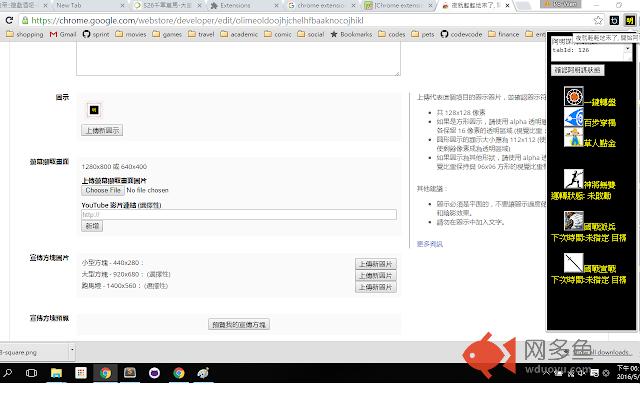
Task: Open the shopping bookmarks folder
Action: click(x=25, y=34)
